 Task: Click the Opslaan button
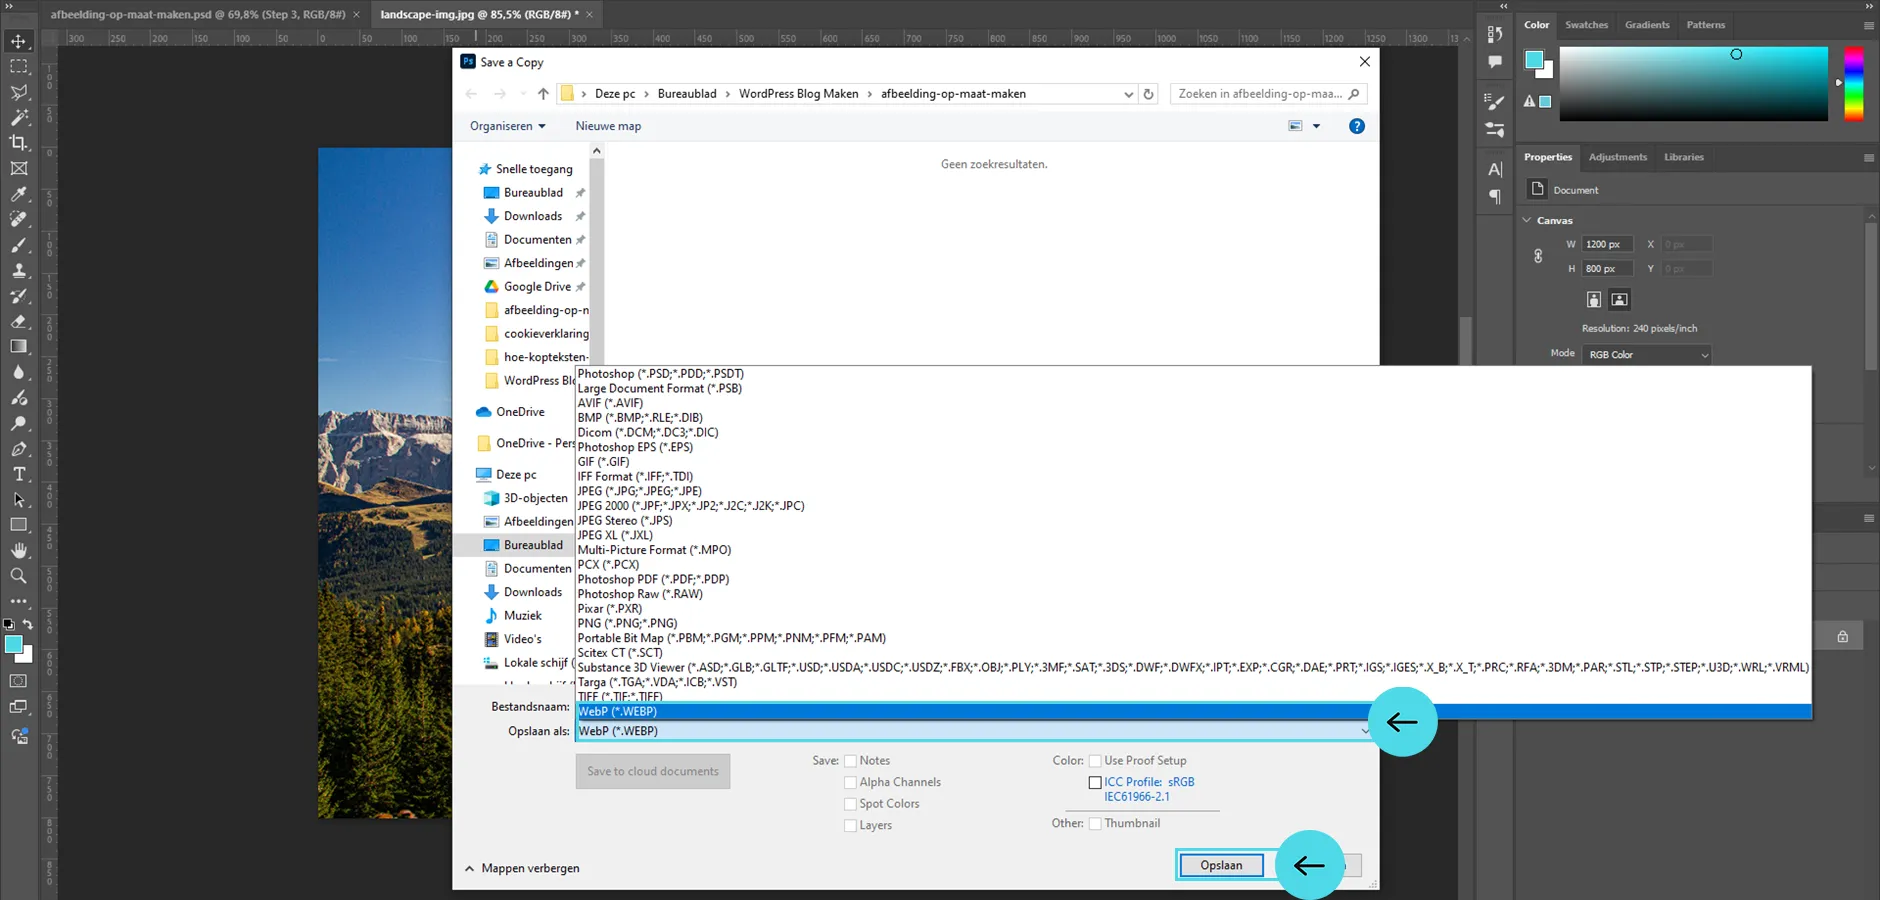pos(1221,865)
